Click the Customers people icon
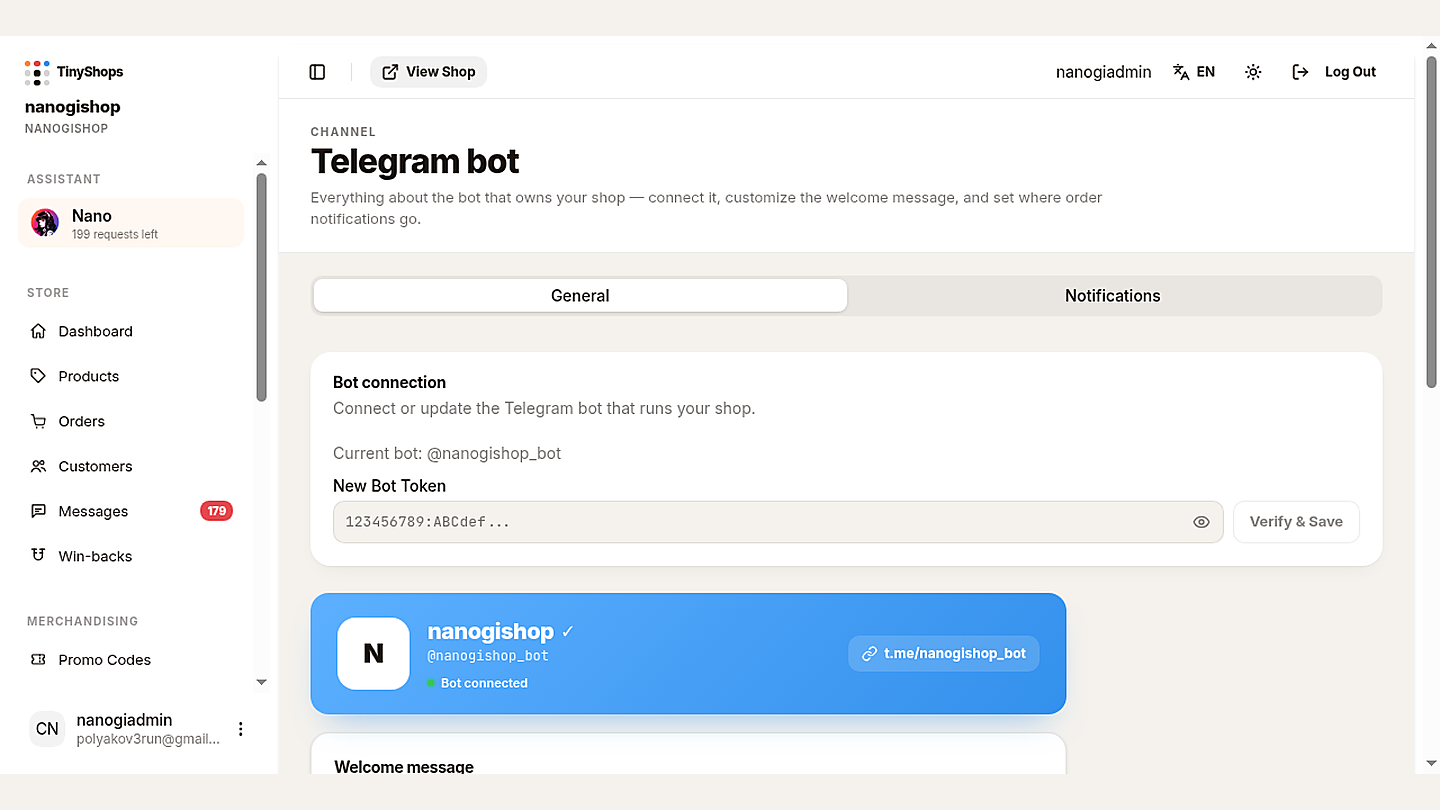The image size is (1440, 810). pyautogui.click(x=38, y=466)
